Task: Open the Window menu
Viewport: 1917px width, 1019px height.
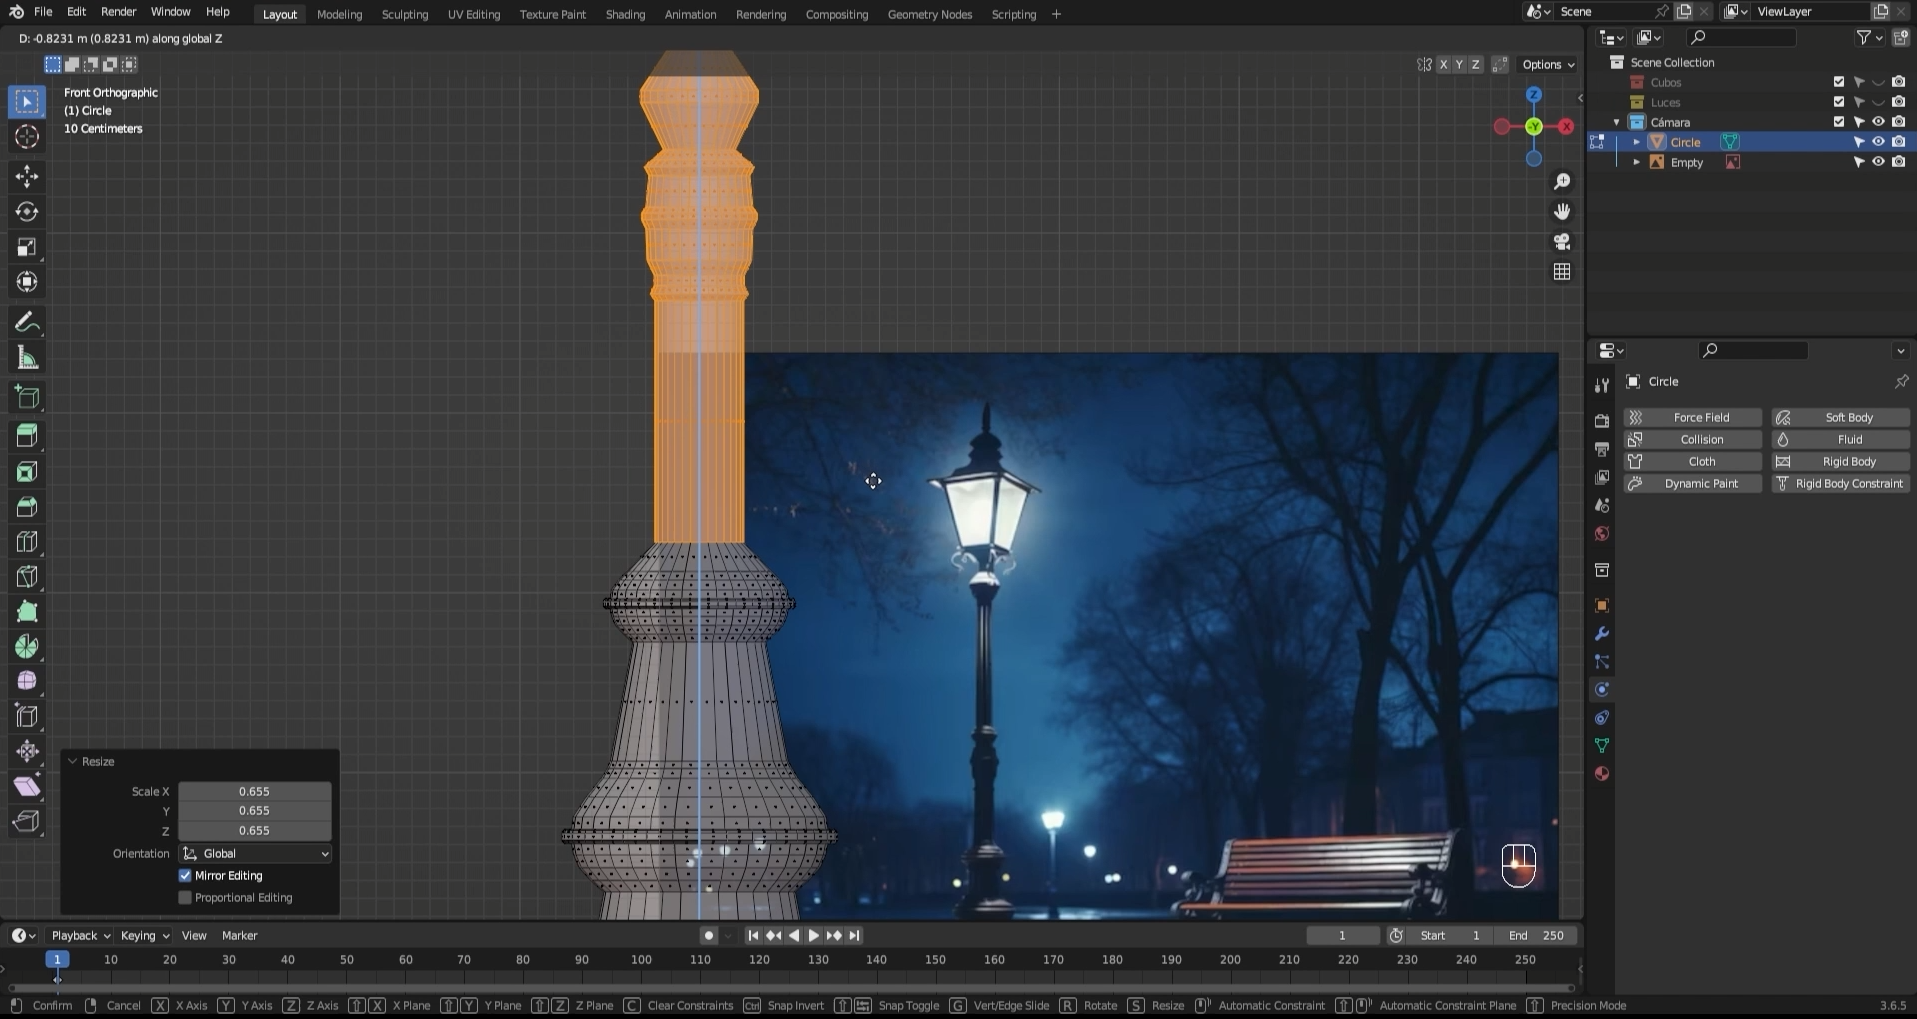Action: [x=171, y=12]
